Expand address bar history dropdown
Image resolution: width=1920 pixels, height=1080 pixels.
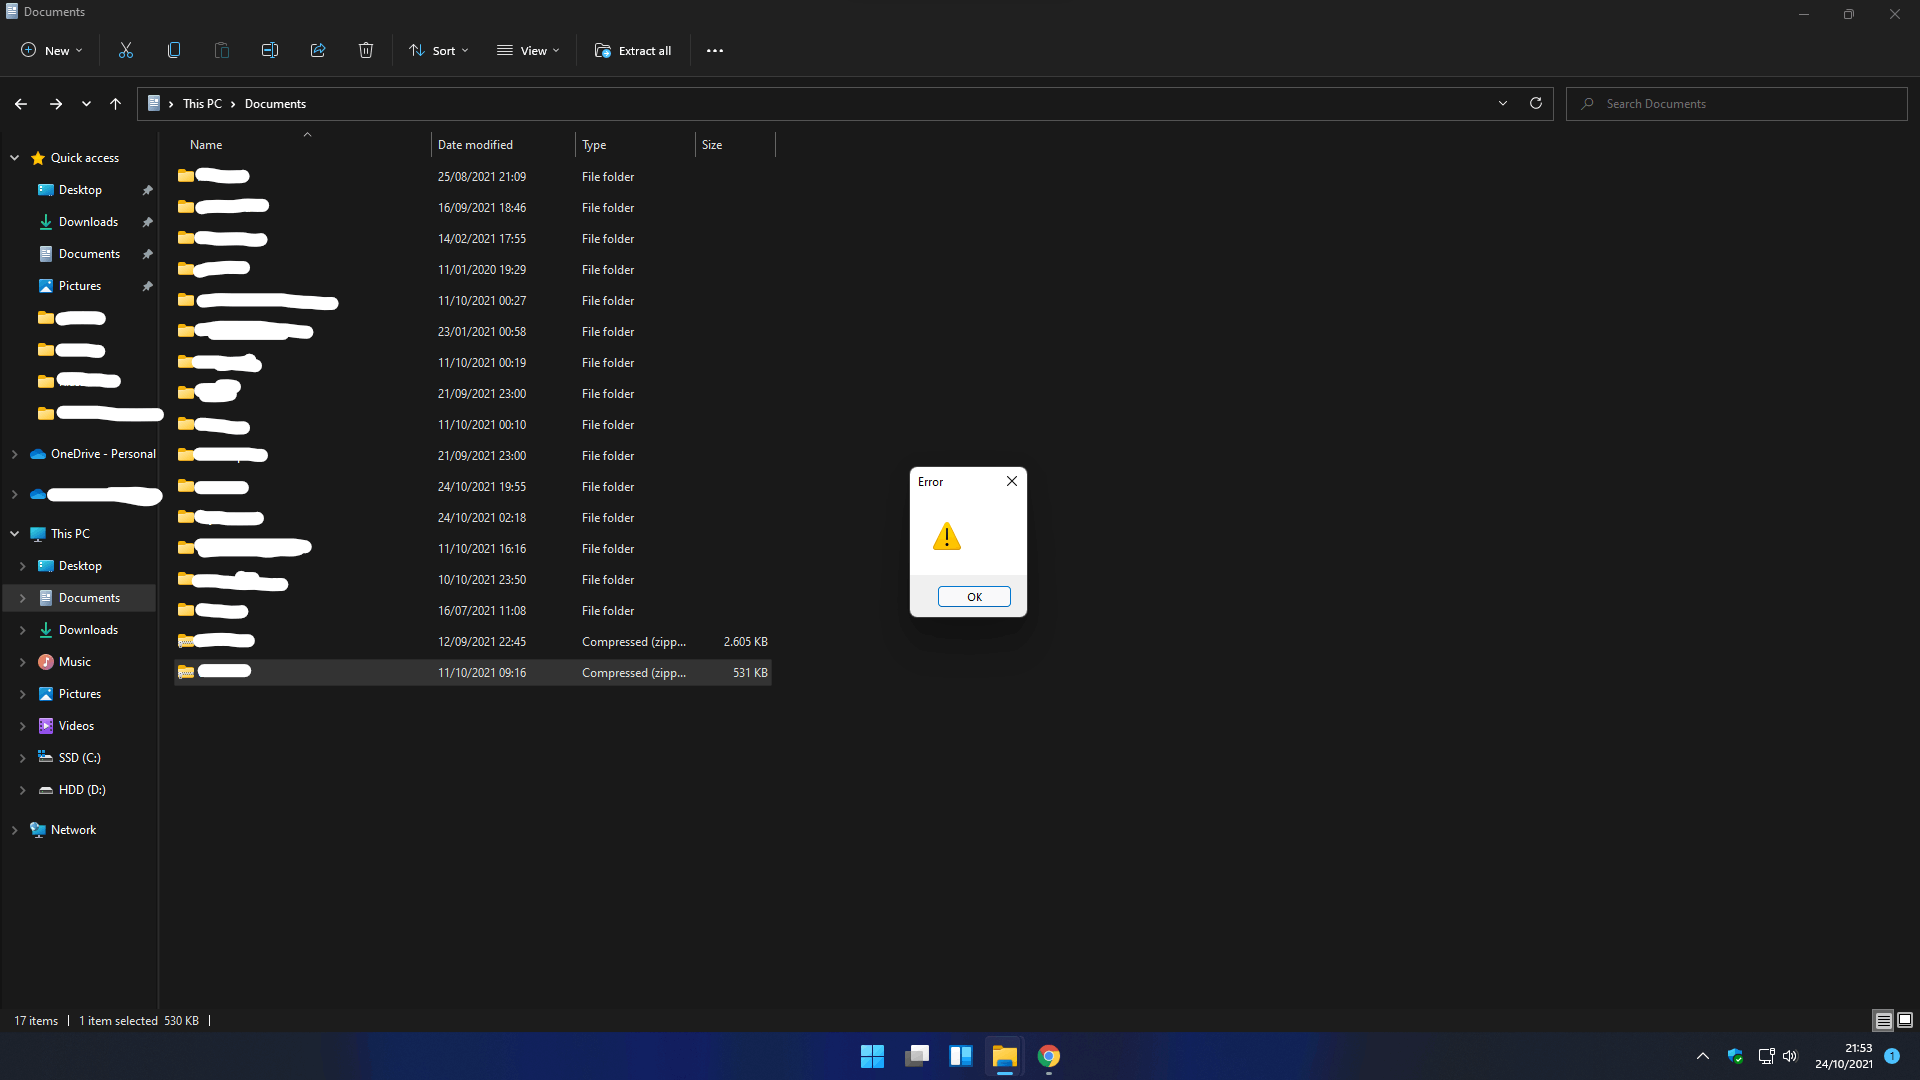click(x=1502, y=103)
